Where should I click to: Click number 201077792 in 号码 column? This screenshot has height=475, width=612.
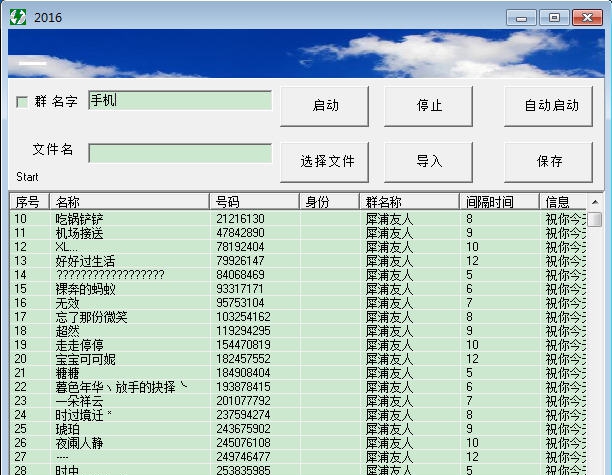[x=244, y=401]
